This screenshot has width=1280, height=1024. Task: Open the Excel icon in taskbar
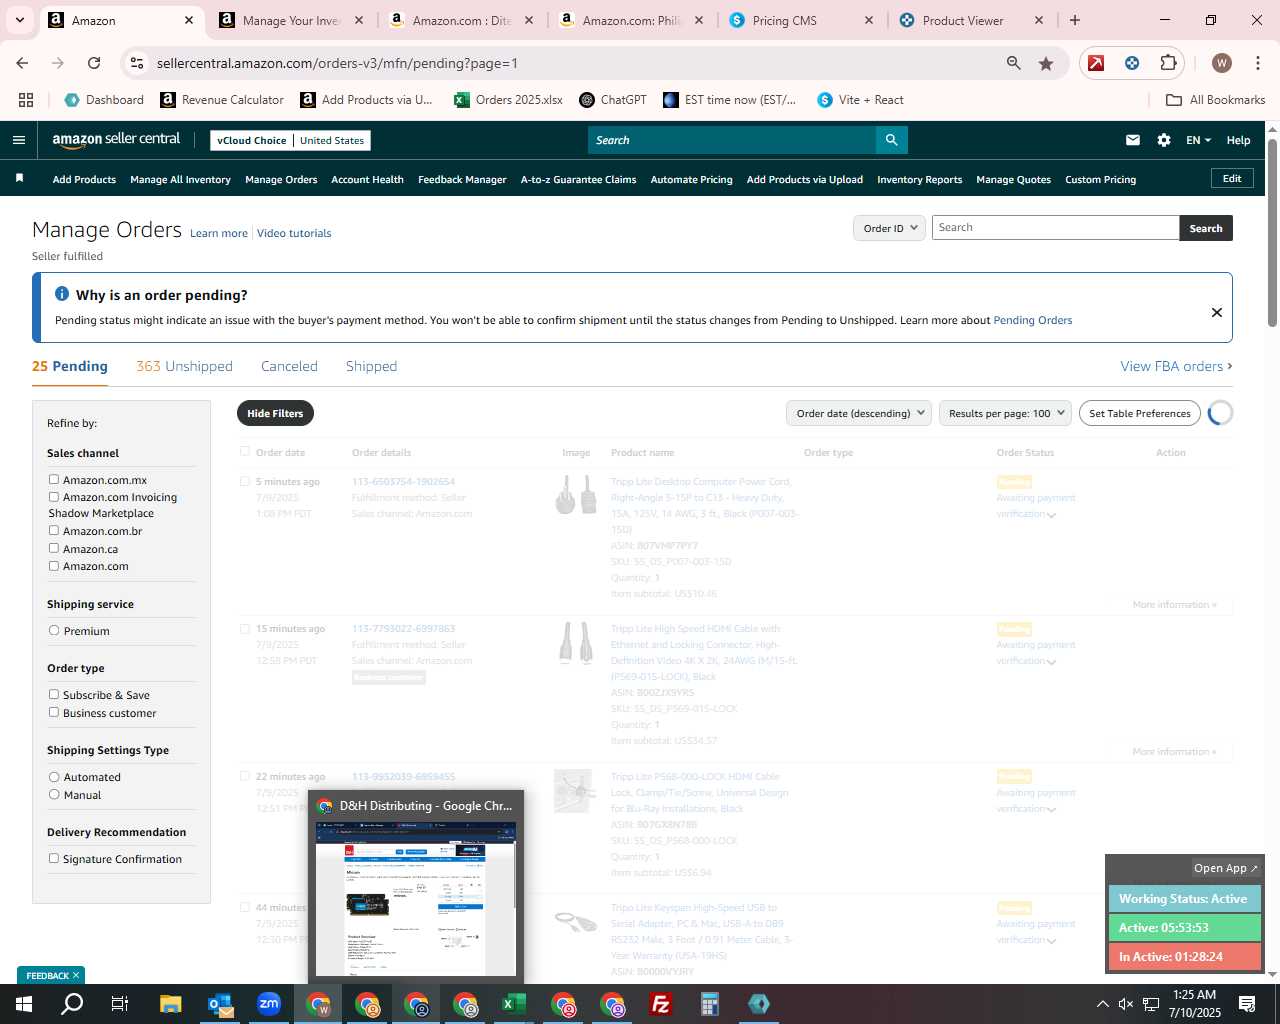514,1004
